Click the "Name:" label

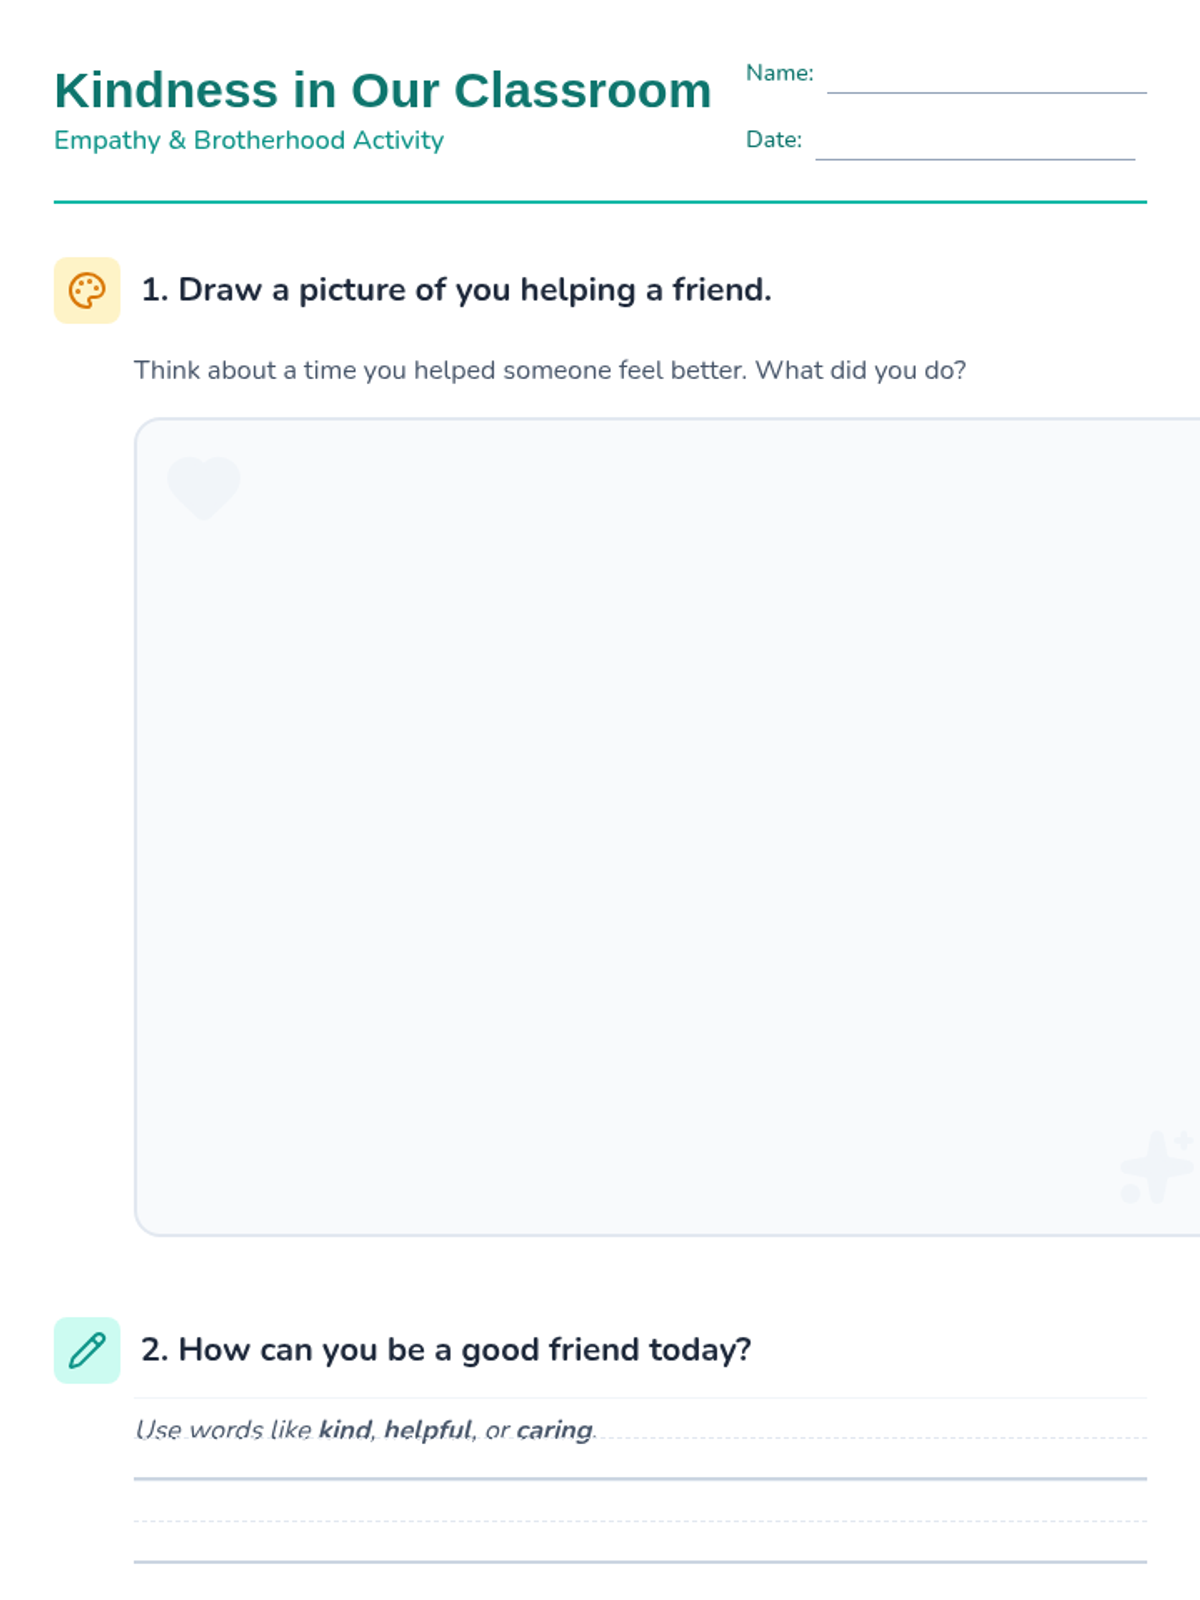[779, 73]
